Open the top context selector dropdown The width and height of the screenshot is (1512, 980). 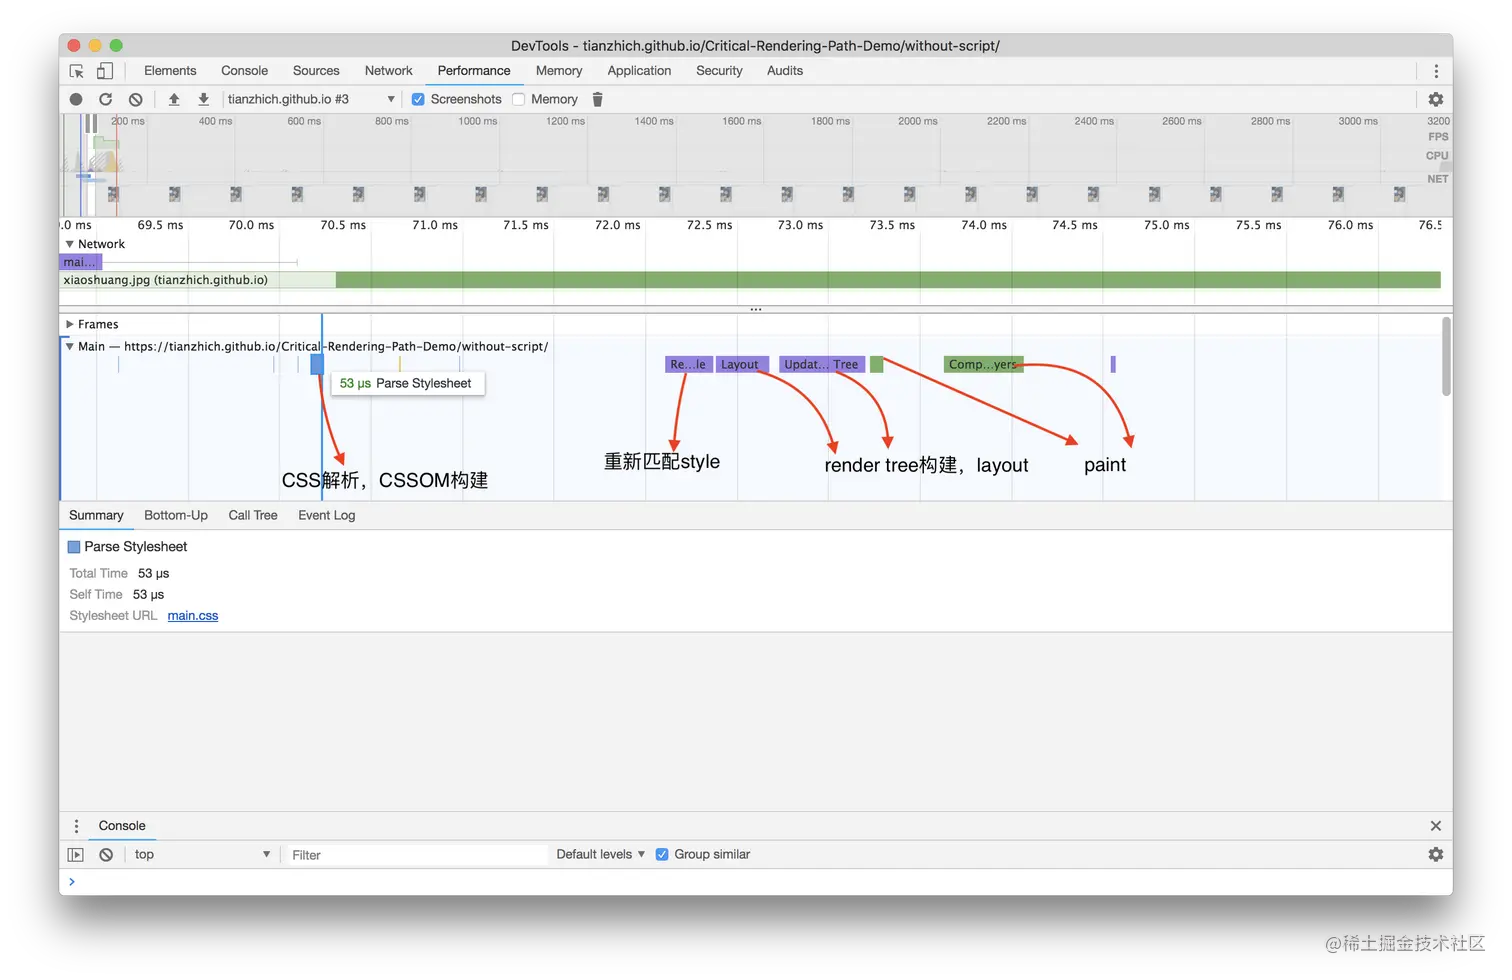click(201, 855)
